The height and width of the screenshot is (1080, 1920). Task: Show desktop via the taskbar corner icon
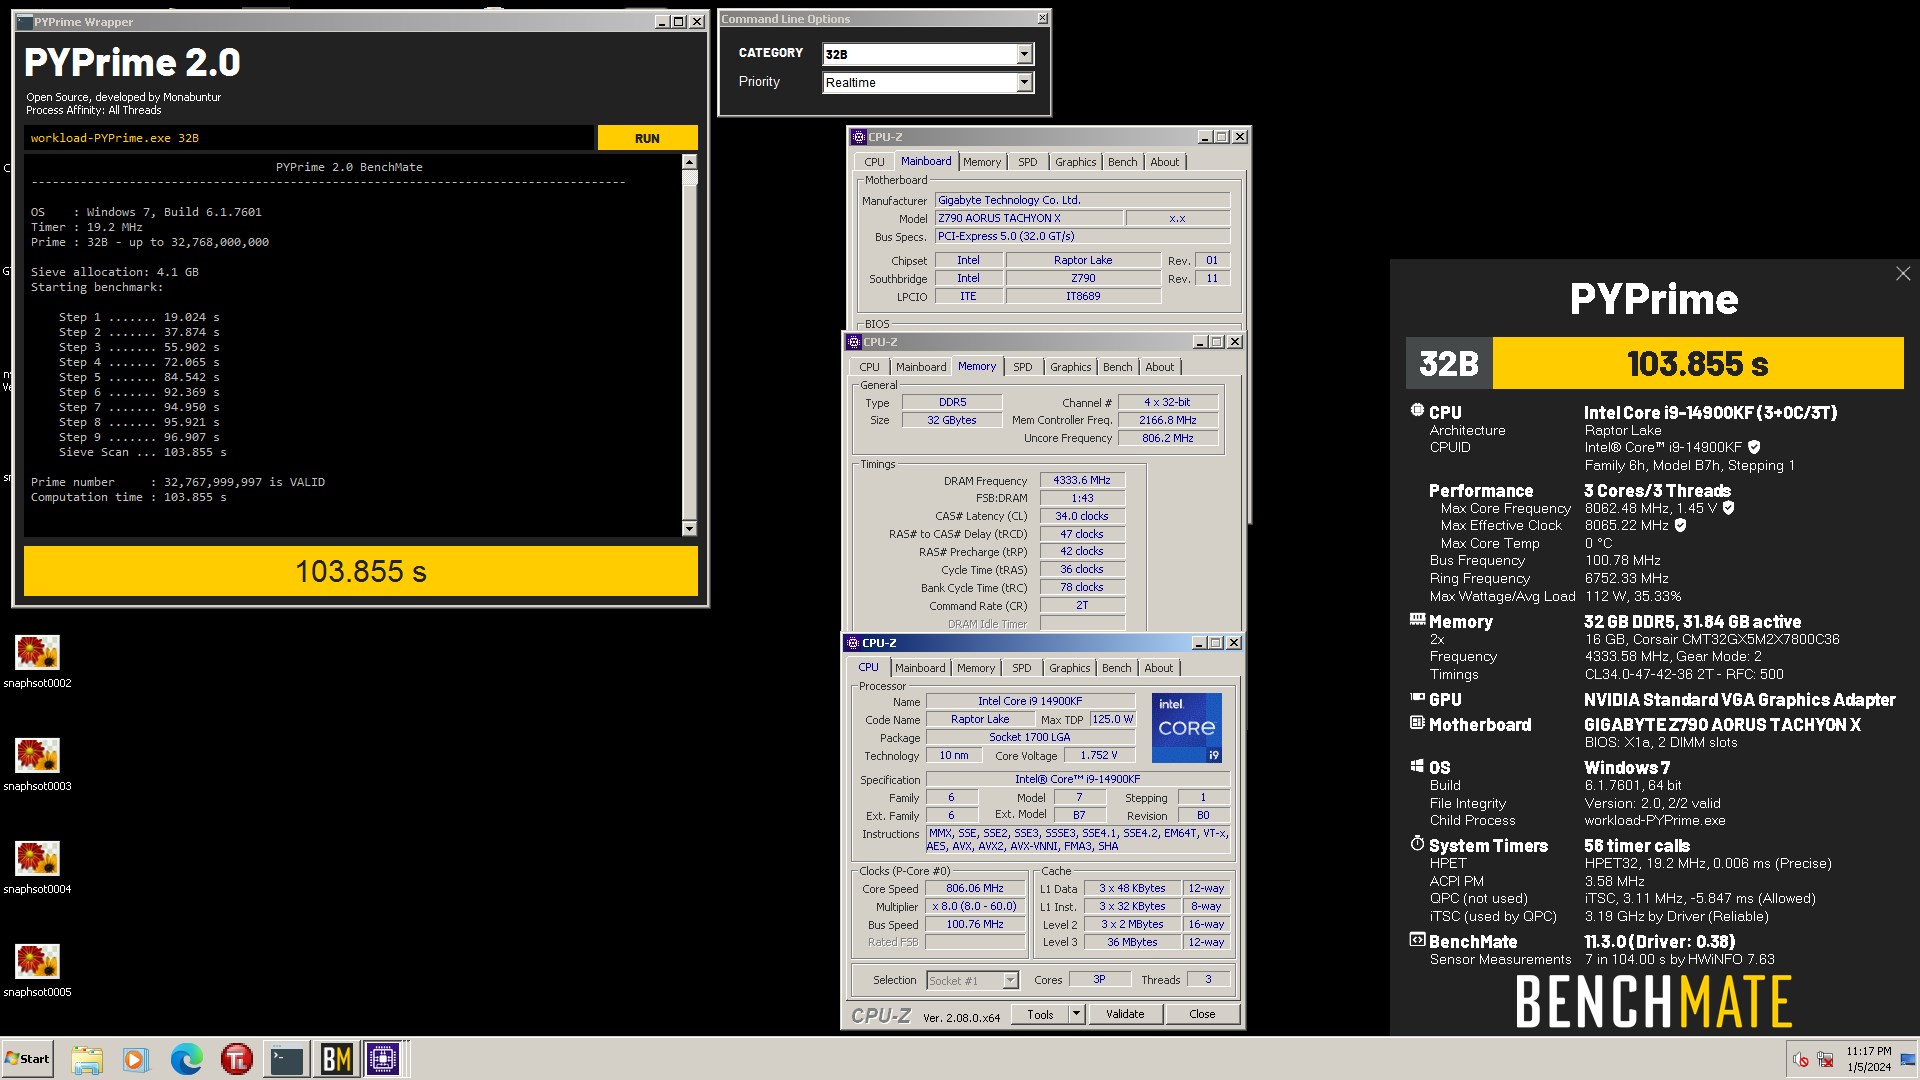pos(1908,1060)
